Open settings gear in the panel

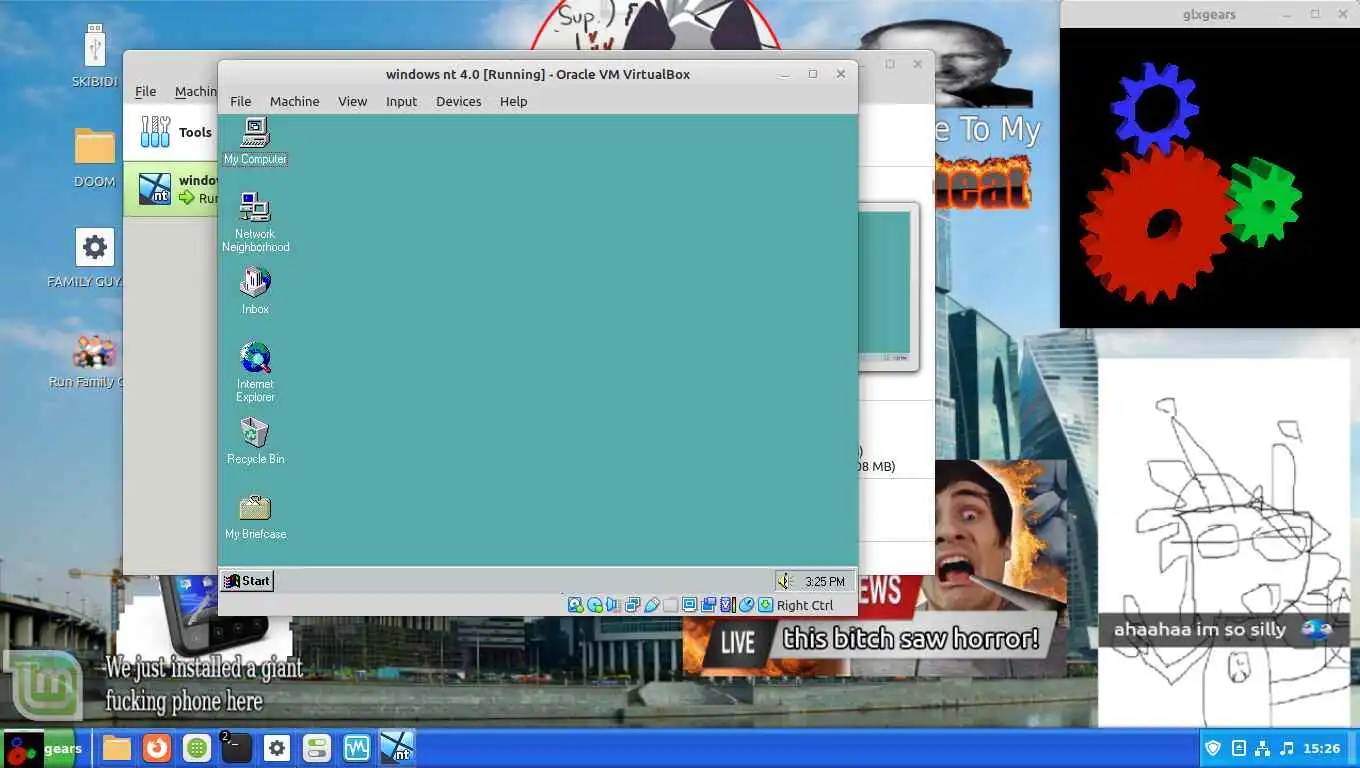(277, 748)
